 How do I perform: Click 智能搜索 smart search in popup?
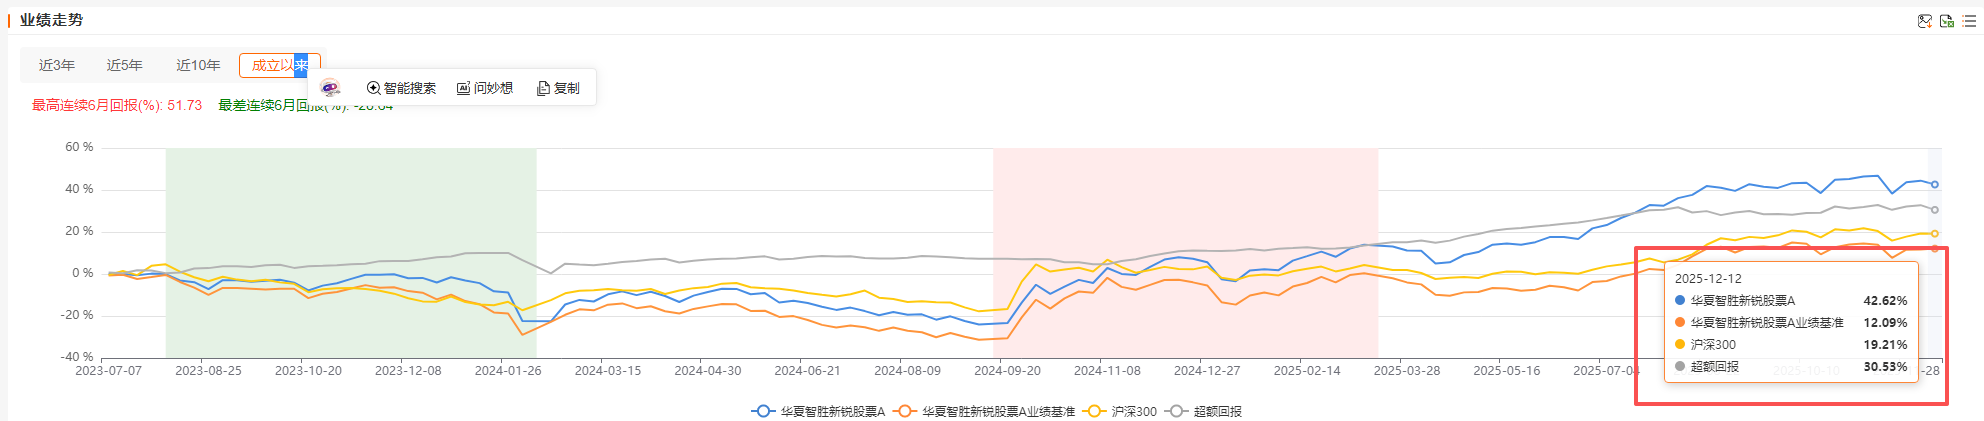point(401,88)
